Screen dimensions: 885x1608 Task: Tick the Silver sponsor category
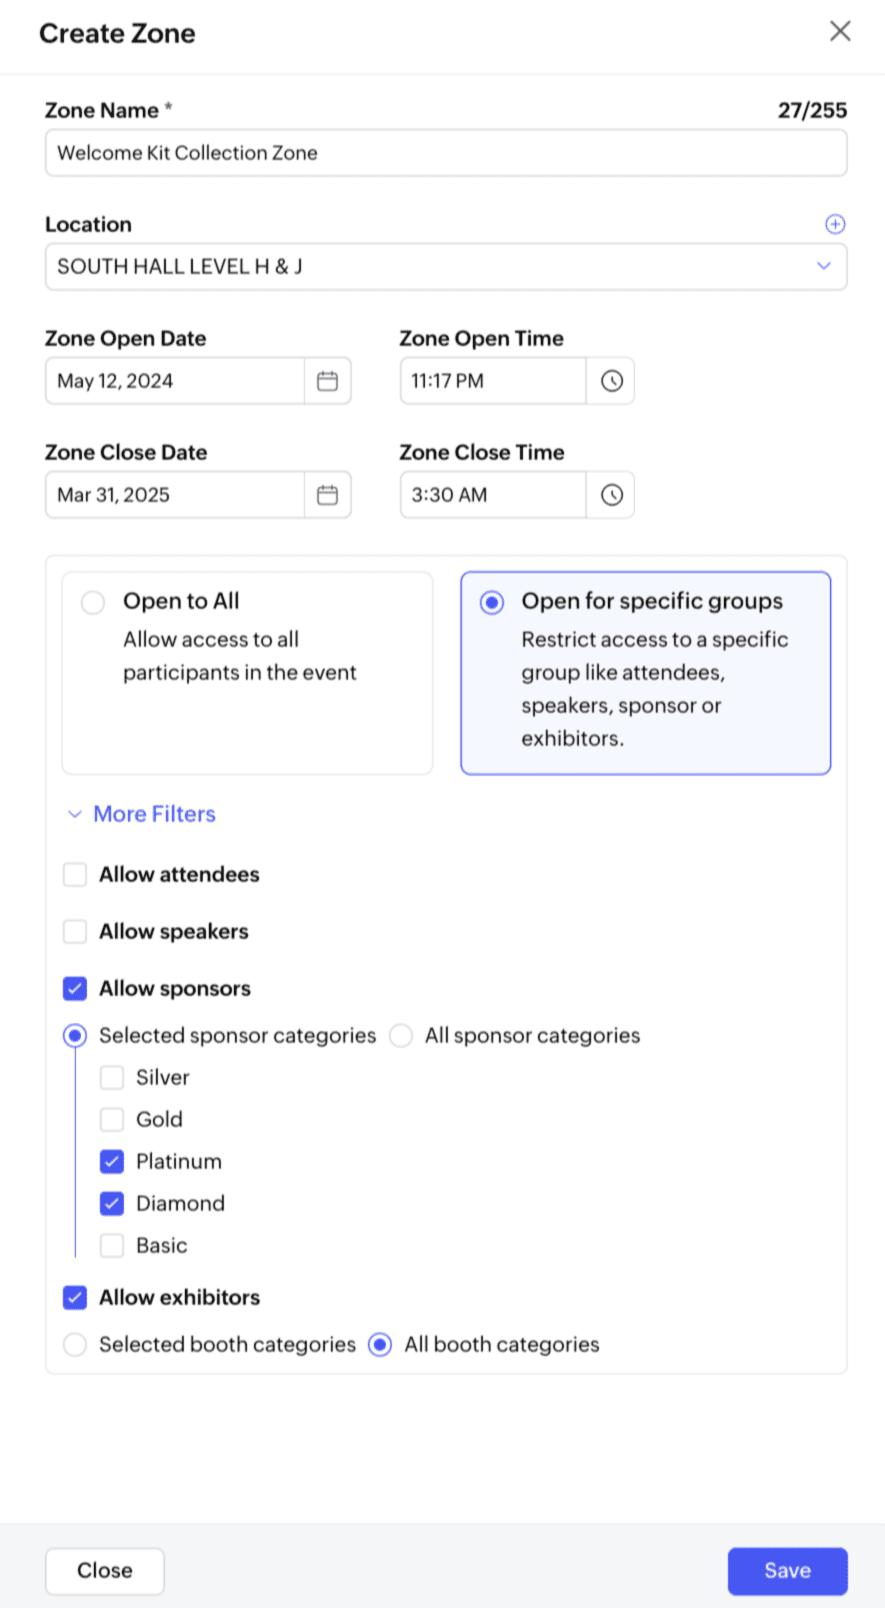(112, 1078)
